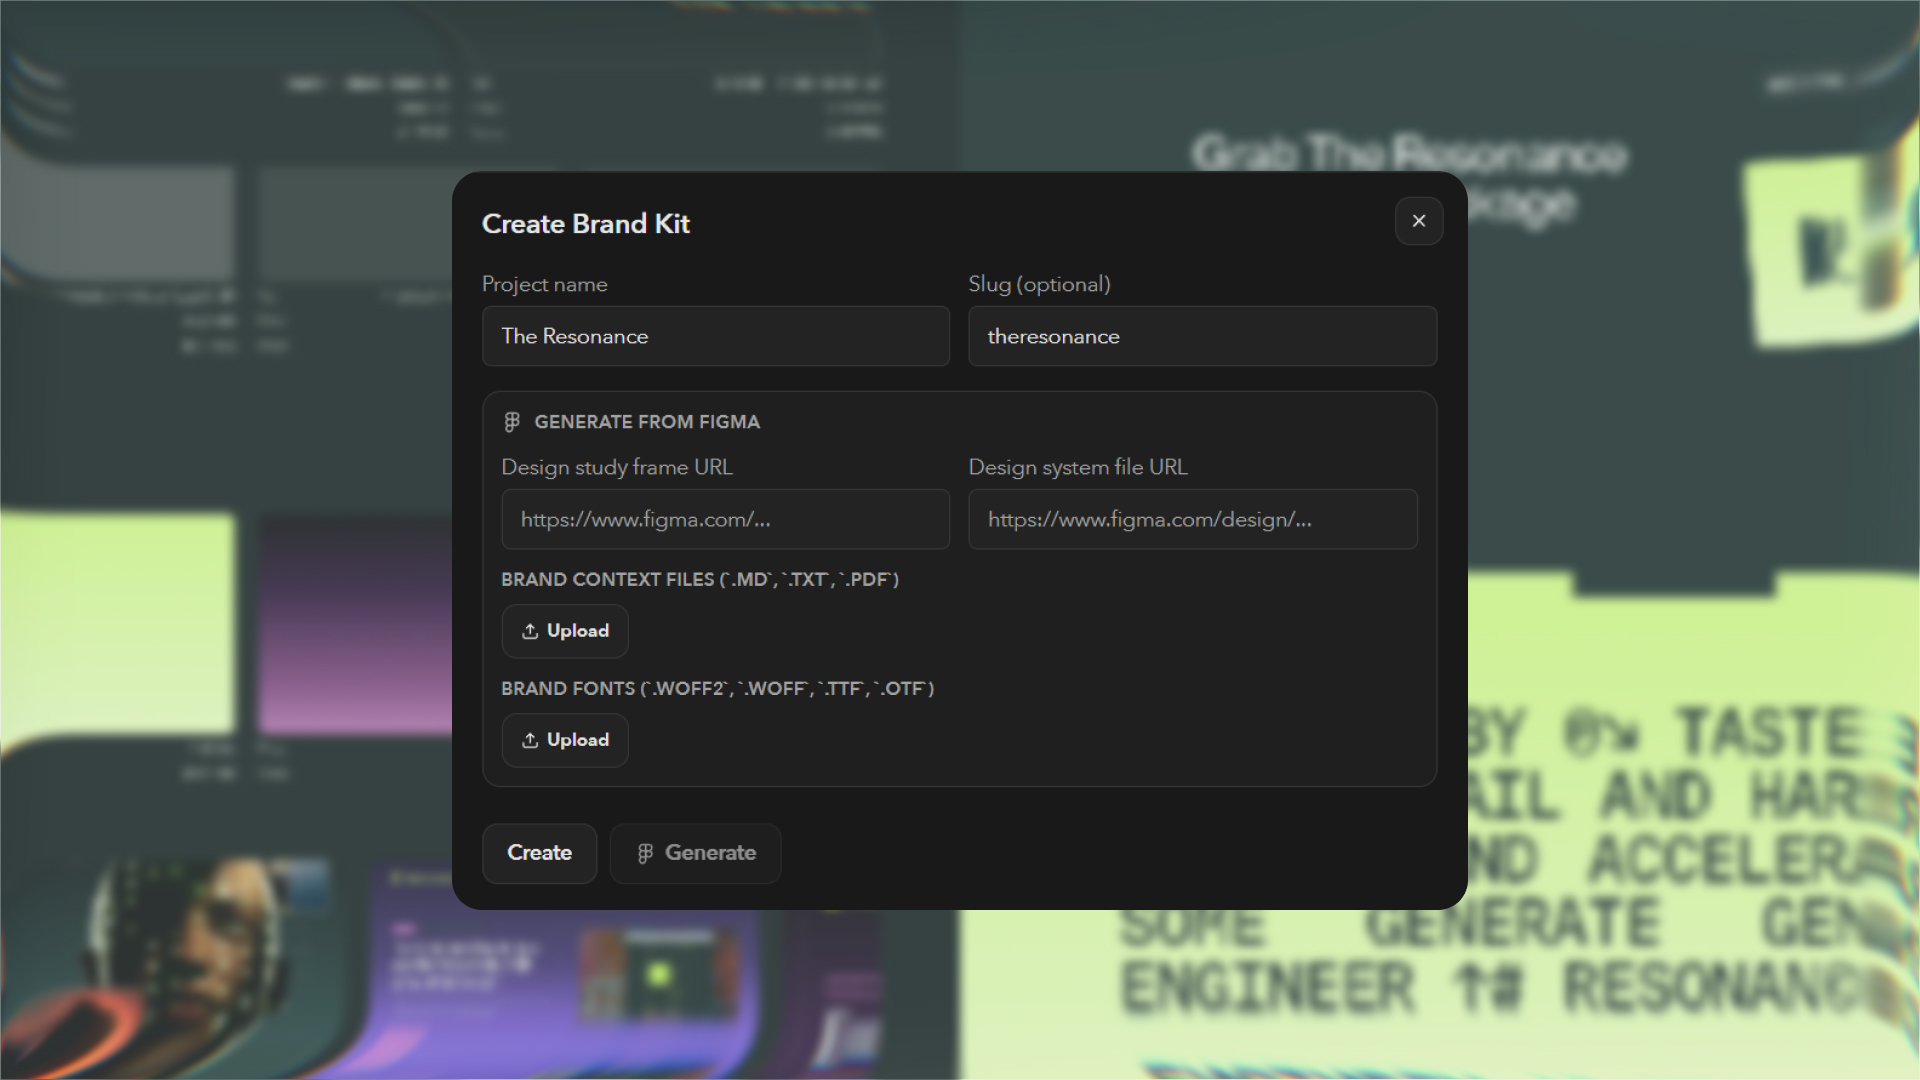Click the Design study frame URL label
This screenshot has height=1080, width=1920.
(616, 467)
